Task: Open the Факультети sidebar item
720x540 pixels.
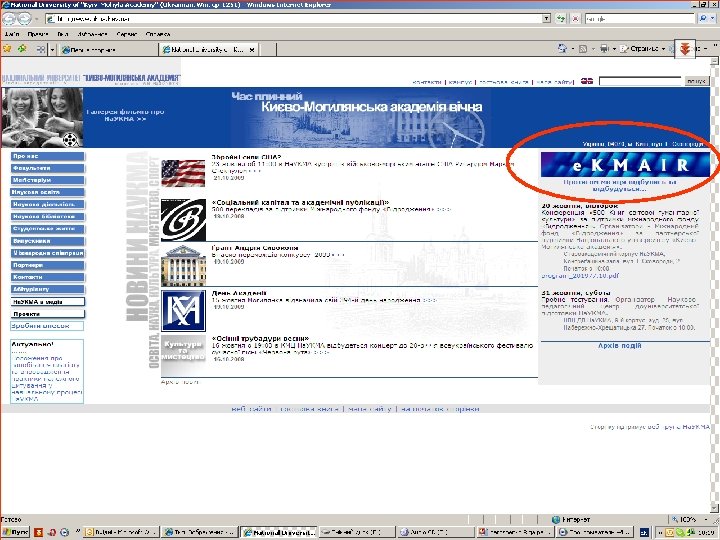Action: coord(48,168)
